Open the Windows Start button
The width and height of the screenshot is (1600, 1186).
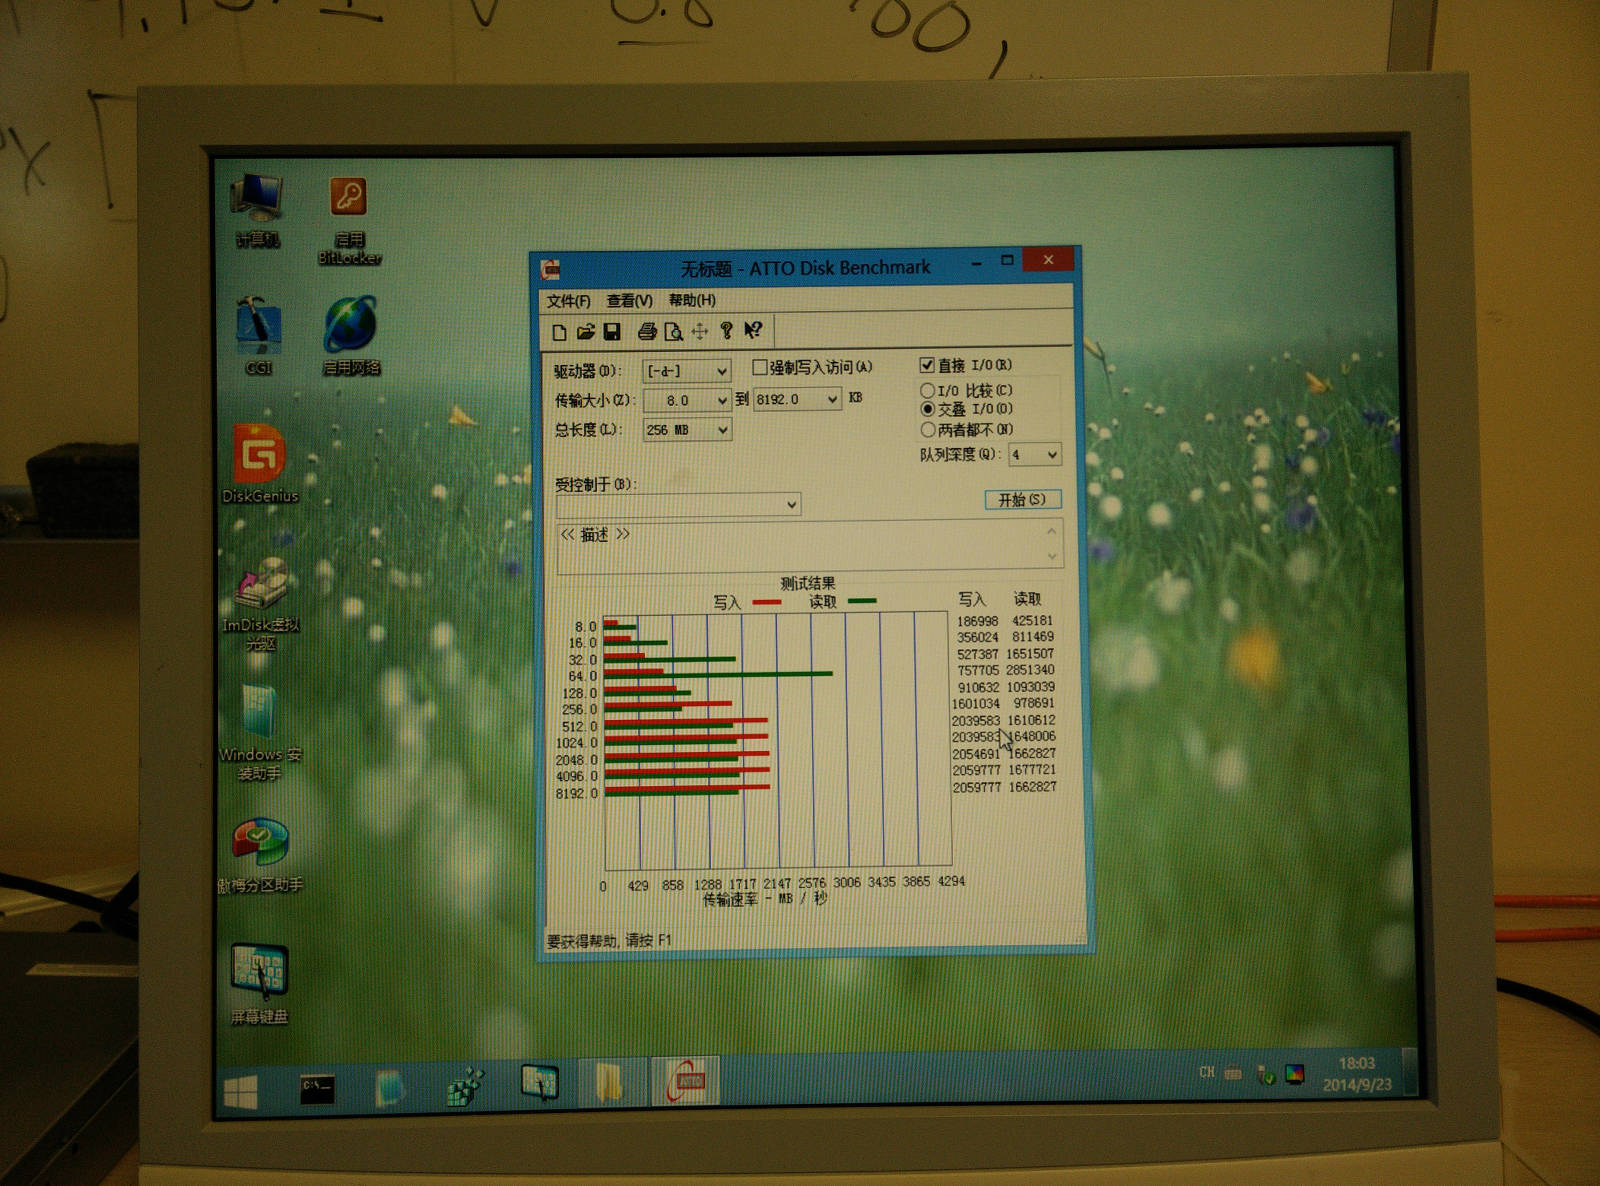tap(241, 1091)
